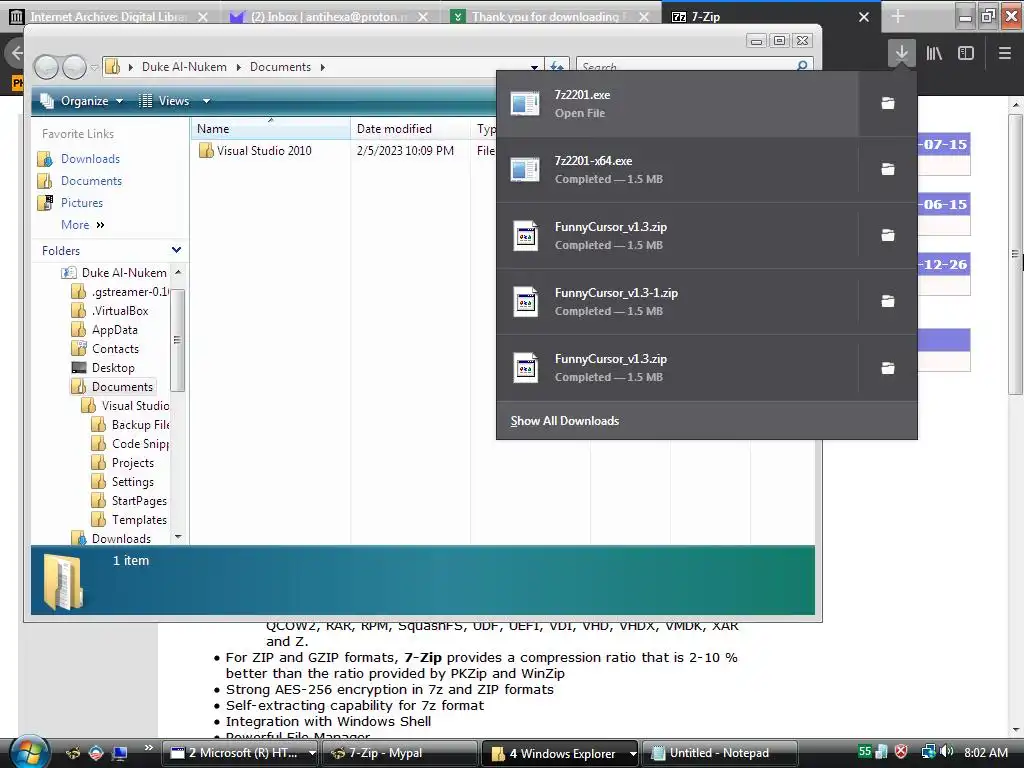Screen dimensions: 1024x768
Task: Click the network tray icon
Action: [928, 752]
